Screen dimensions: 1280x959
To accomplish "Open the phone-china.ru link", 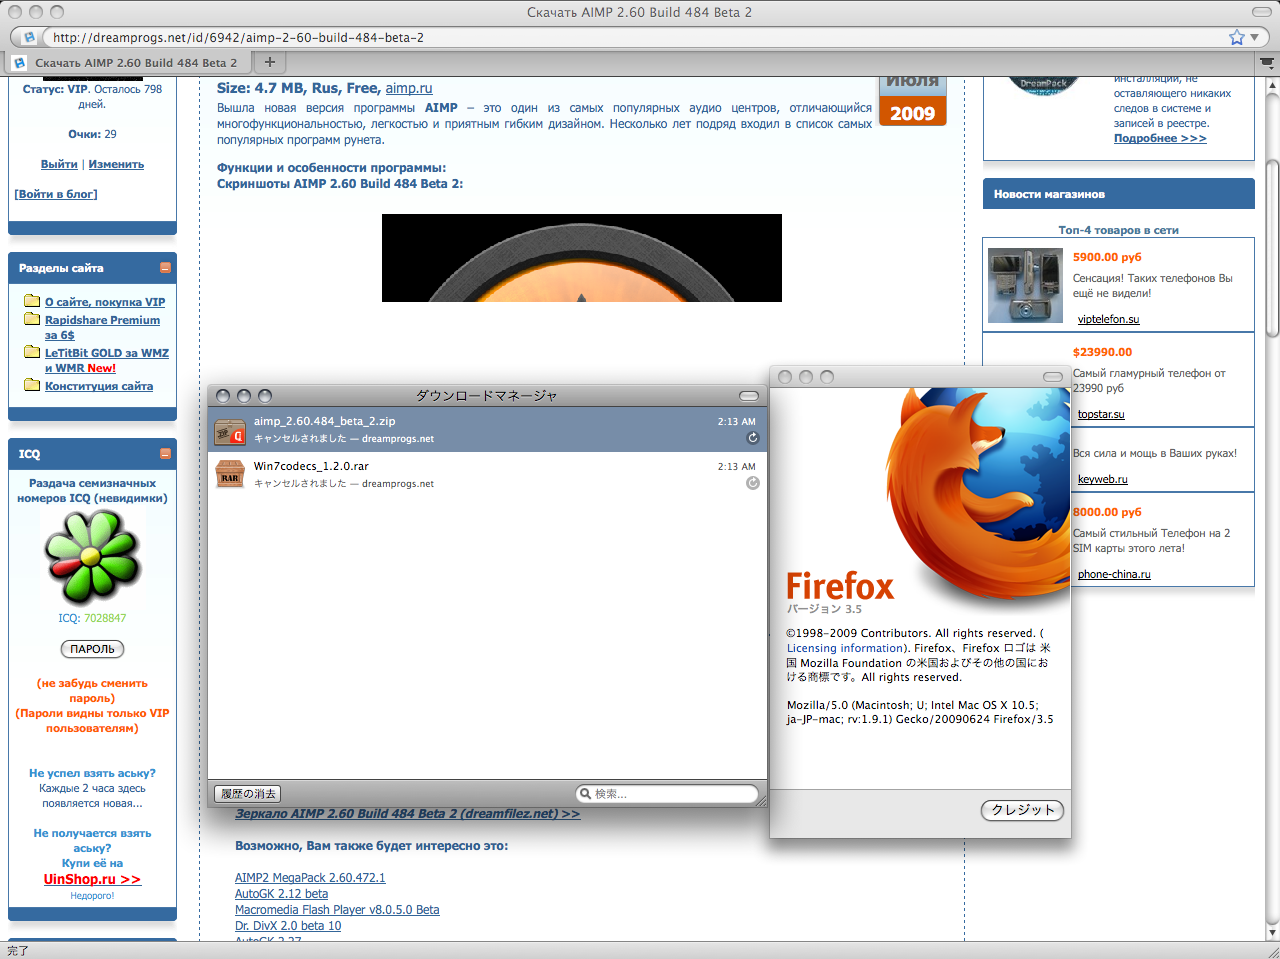I will point(1114,575).
